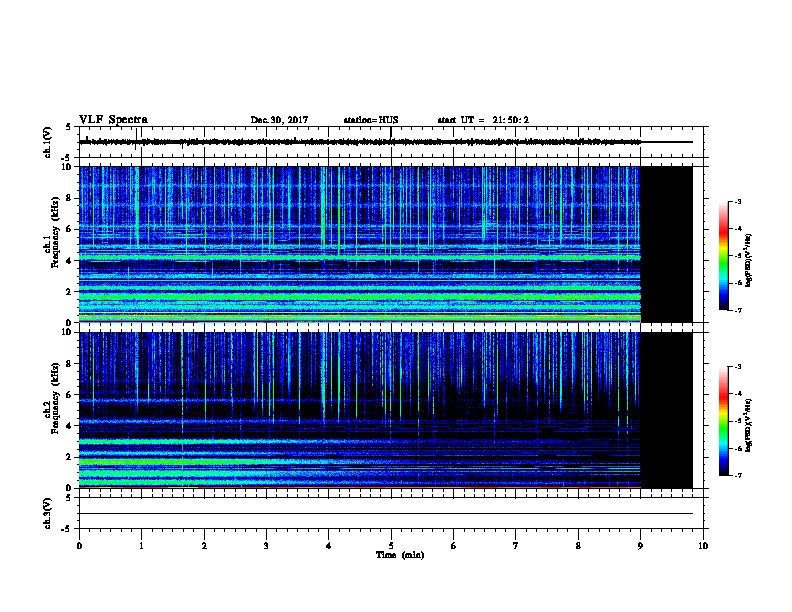This screenshot has height=612, width=792.
Task: Click ch.1 frequency tick label "4"
Action: point(69,261)
